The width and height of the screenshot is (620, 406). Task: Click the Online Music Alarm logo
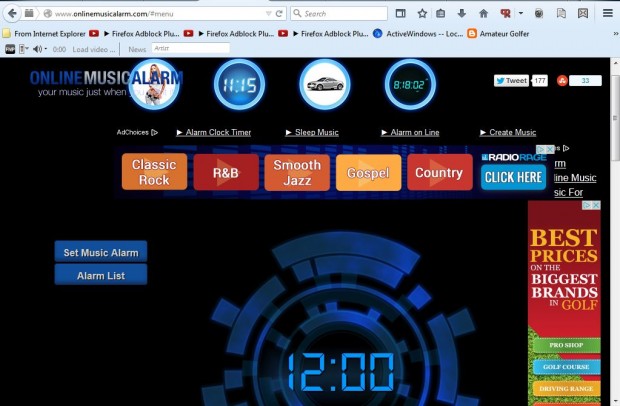click(x=106, y=83)
